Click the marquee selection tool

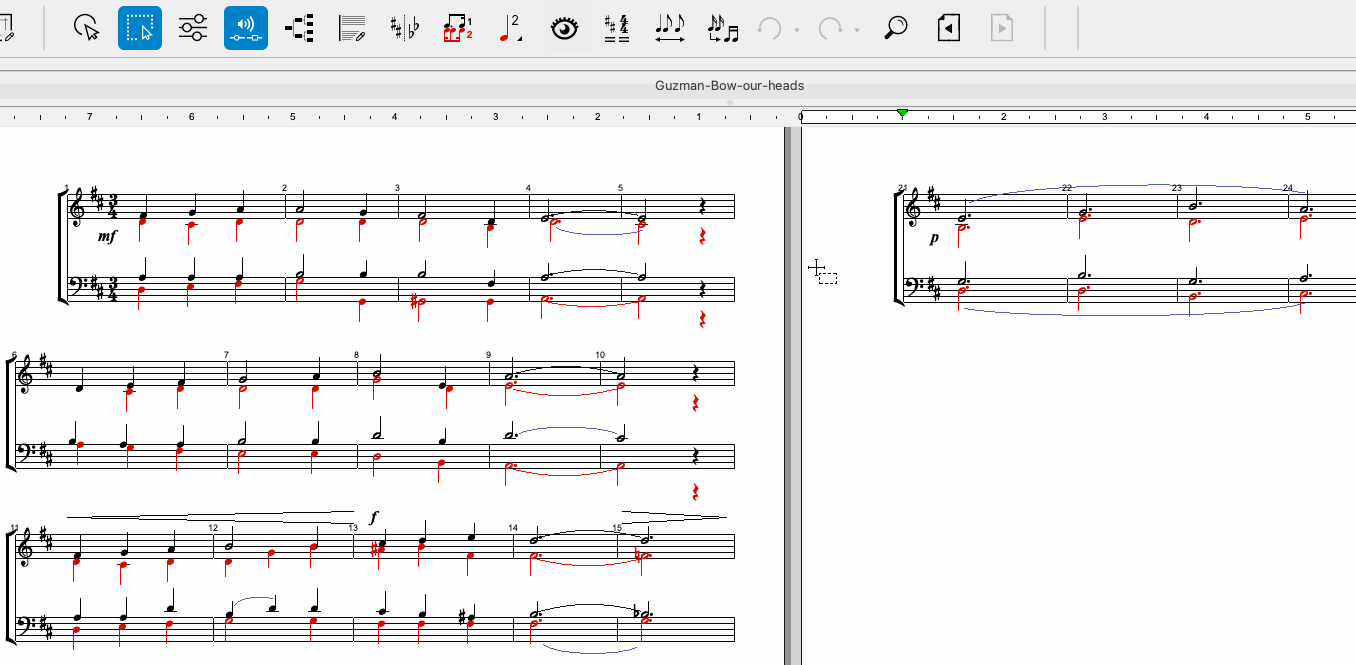140,28
